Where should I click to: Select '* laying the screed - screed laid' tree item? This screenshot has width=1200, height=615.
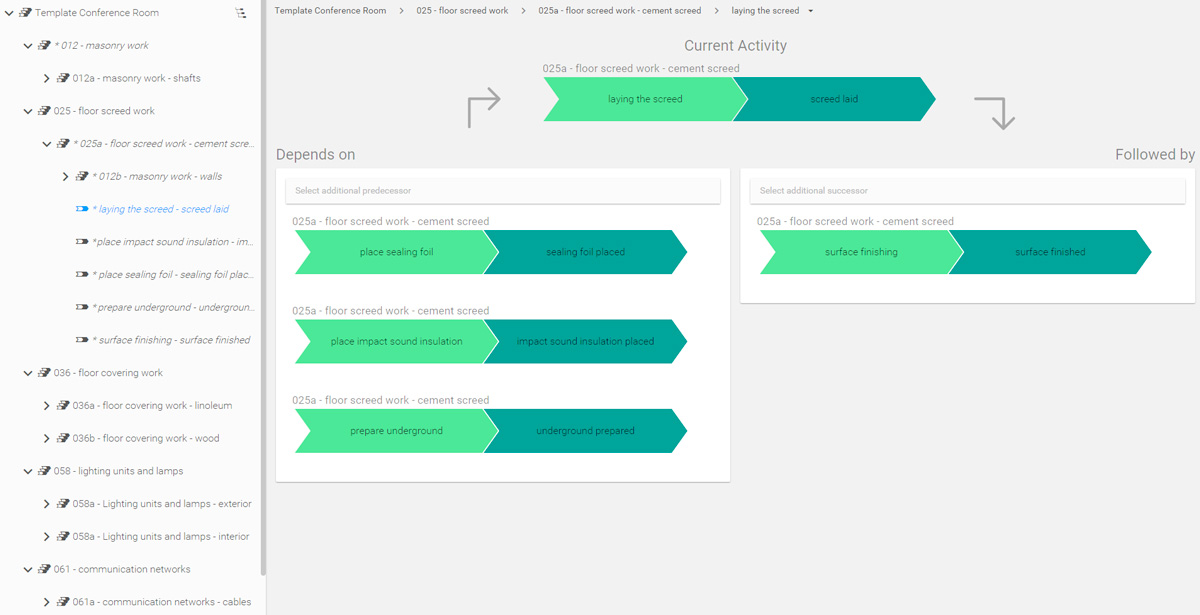161,209
